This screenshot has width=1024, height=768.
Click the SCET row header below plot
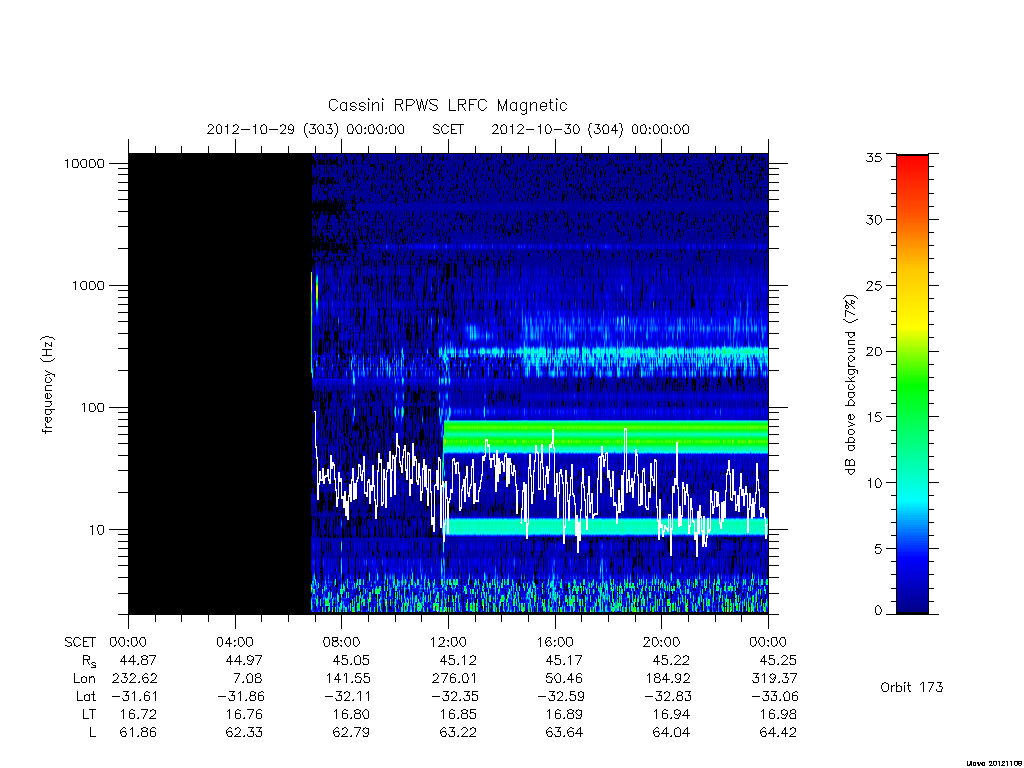[80, 643]
